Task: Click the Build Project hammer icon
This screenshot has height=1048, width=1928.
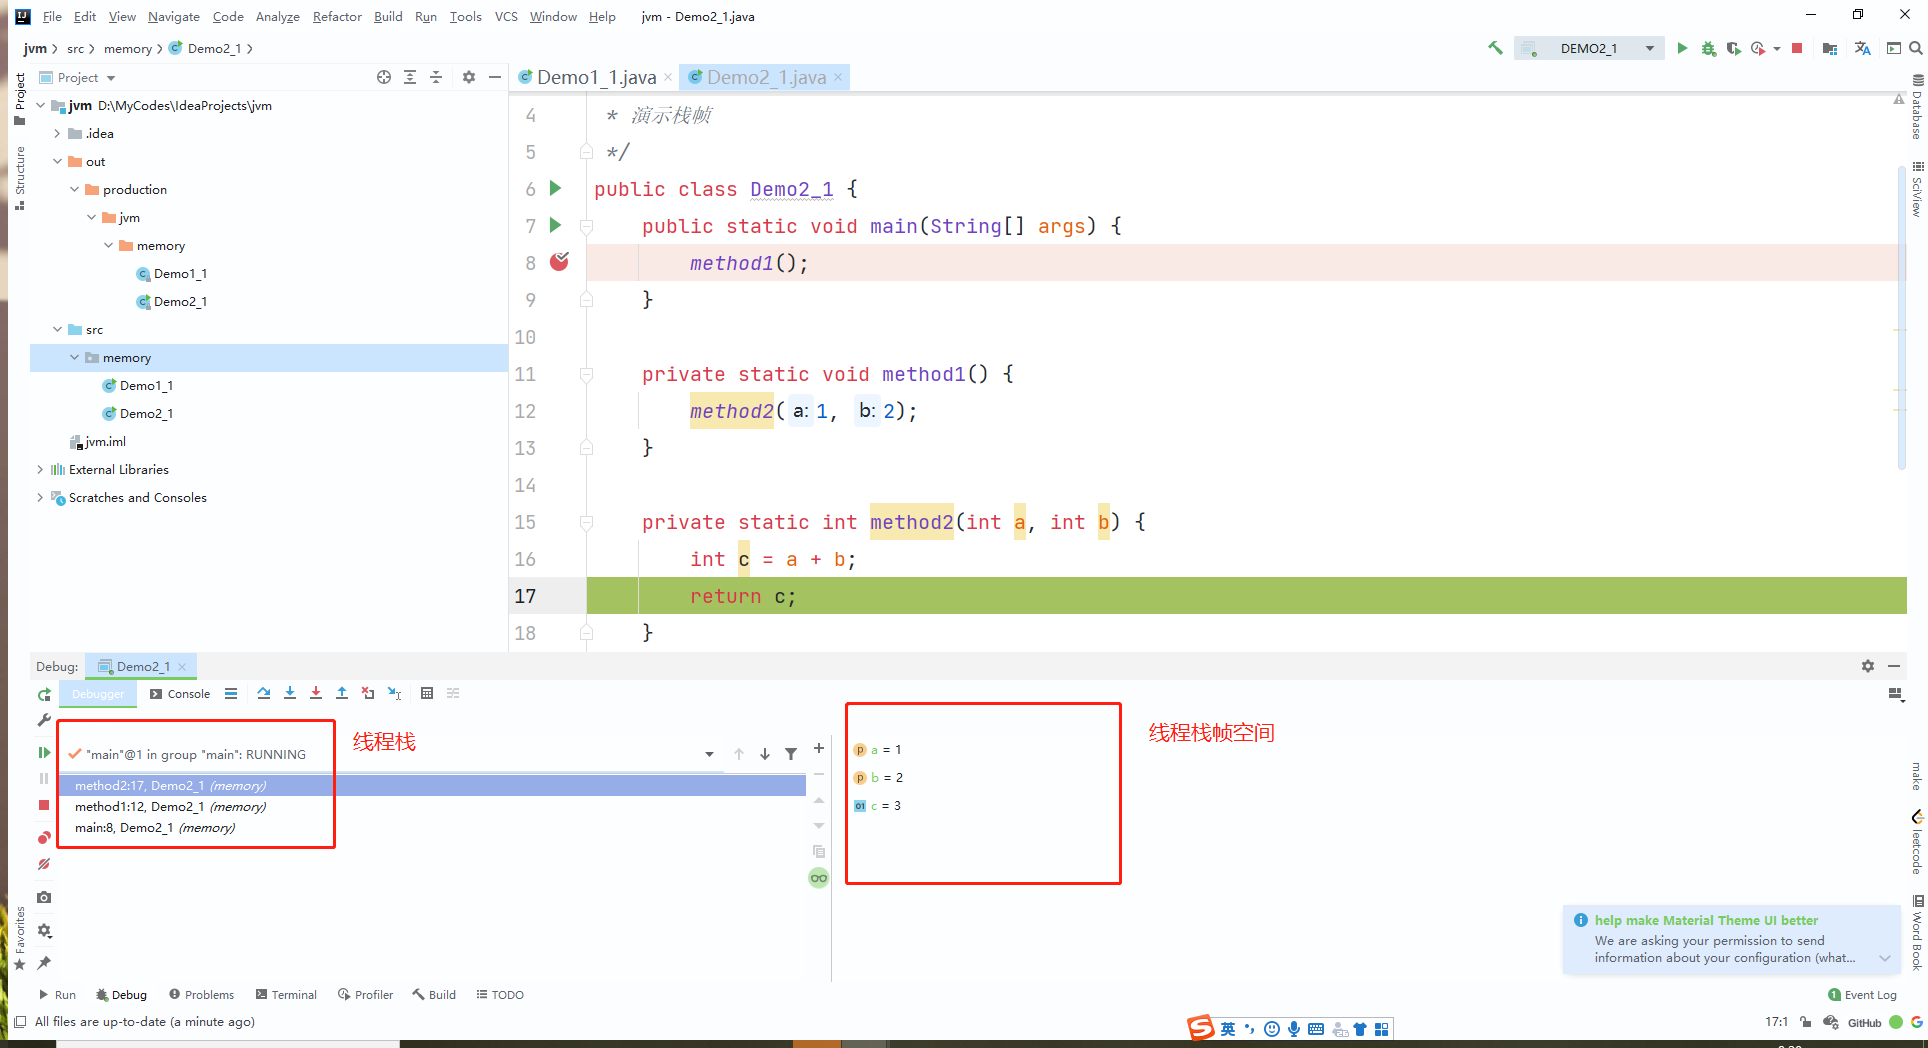Action: [x=1495, y=48]
